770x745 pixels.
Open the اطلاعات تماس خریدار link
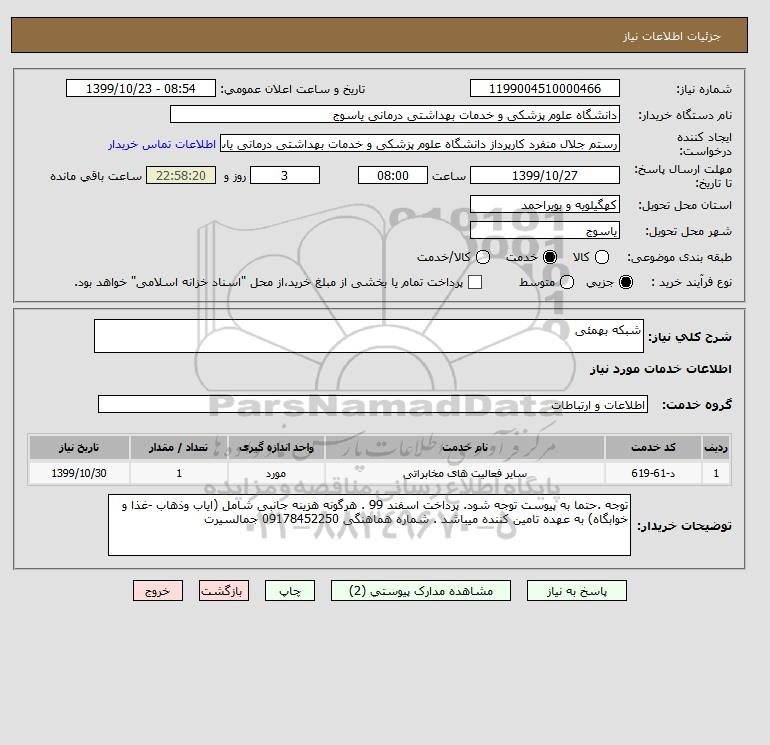(x=162, y=144)
